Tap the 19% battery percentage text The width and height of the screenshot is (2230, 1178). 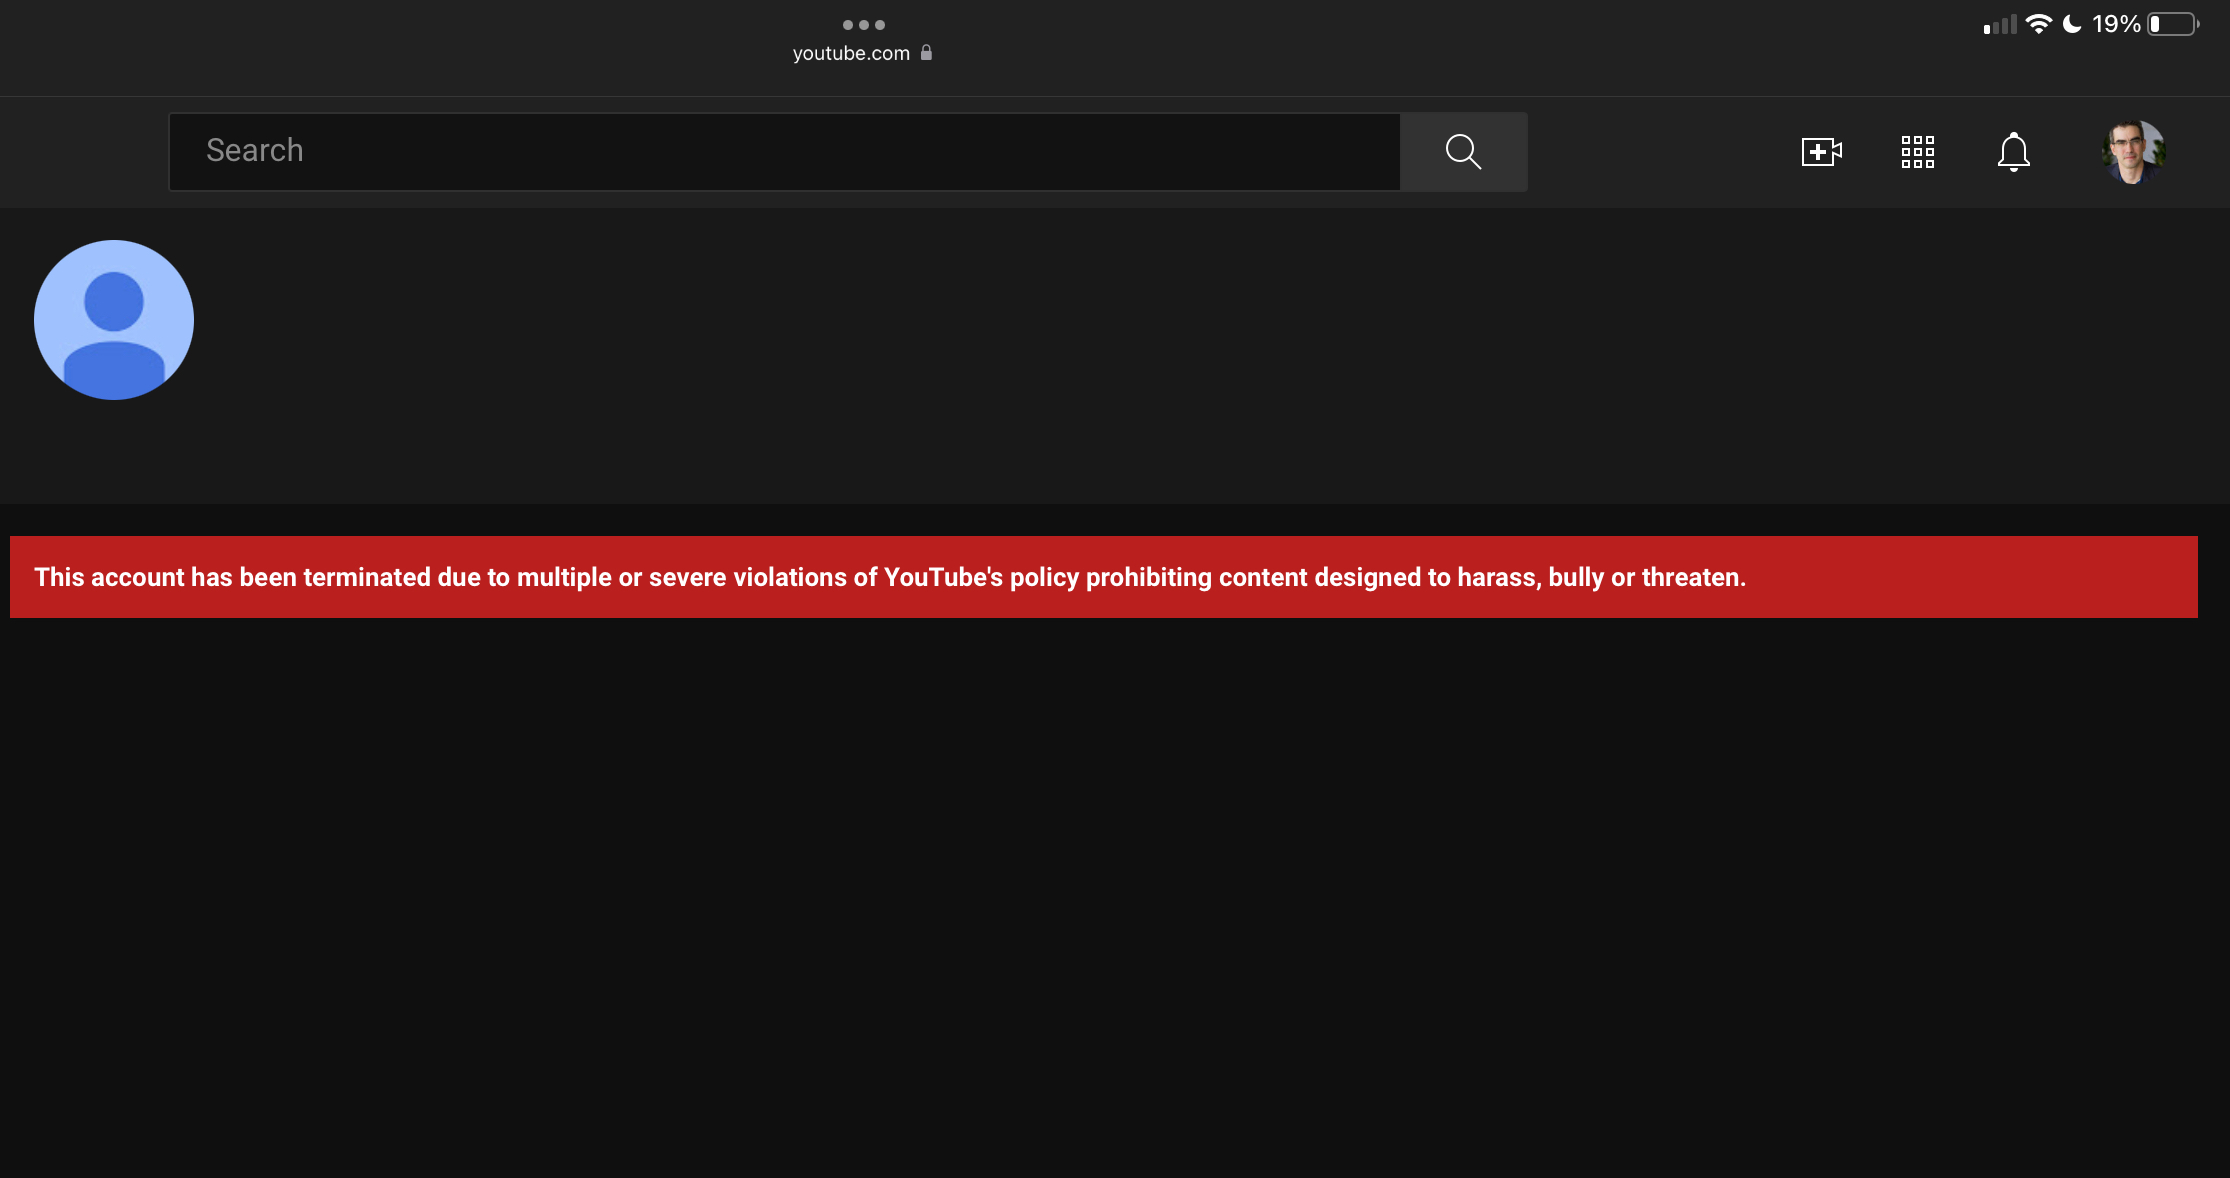2116,24
